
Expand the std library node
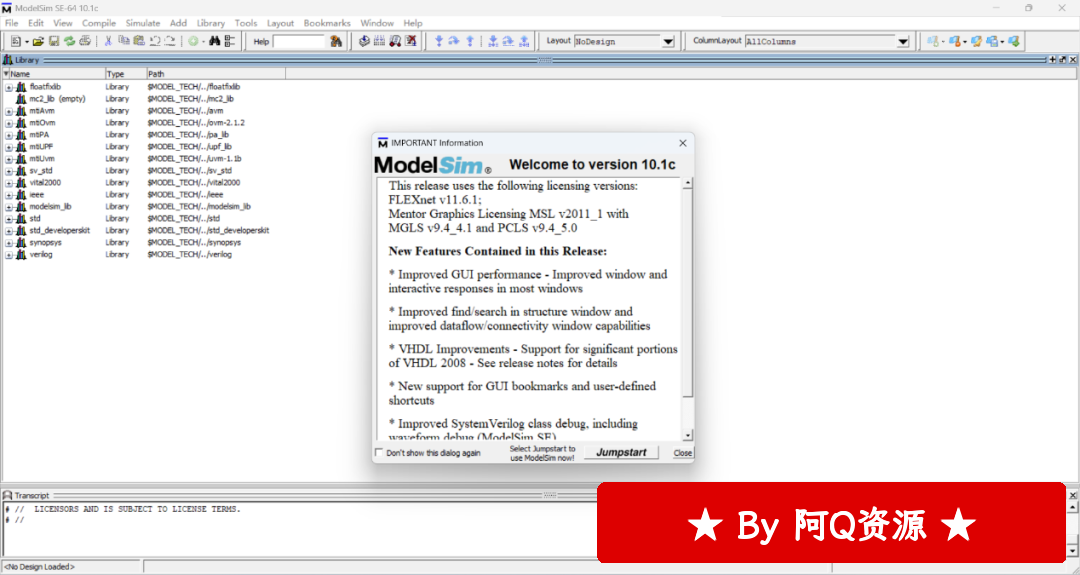9,219
